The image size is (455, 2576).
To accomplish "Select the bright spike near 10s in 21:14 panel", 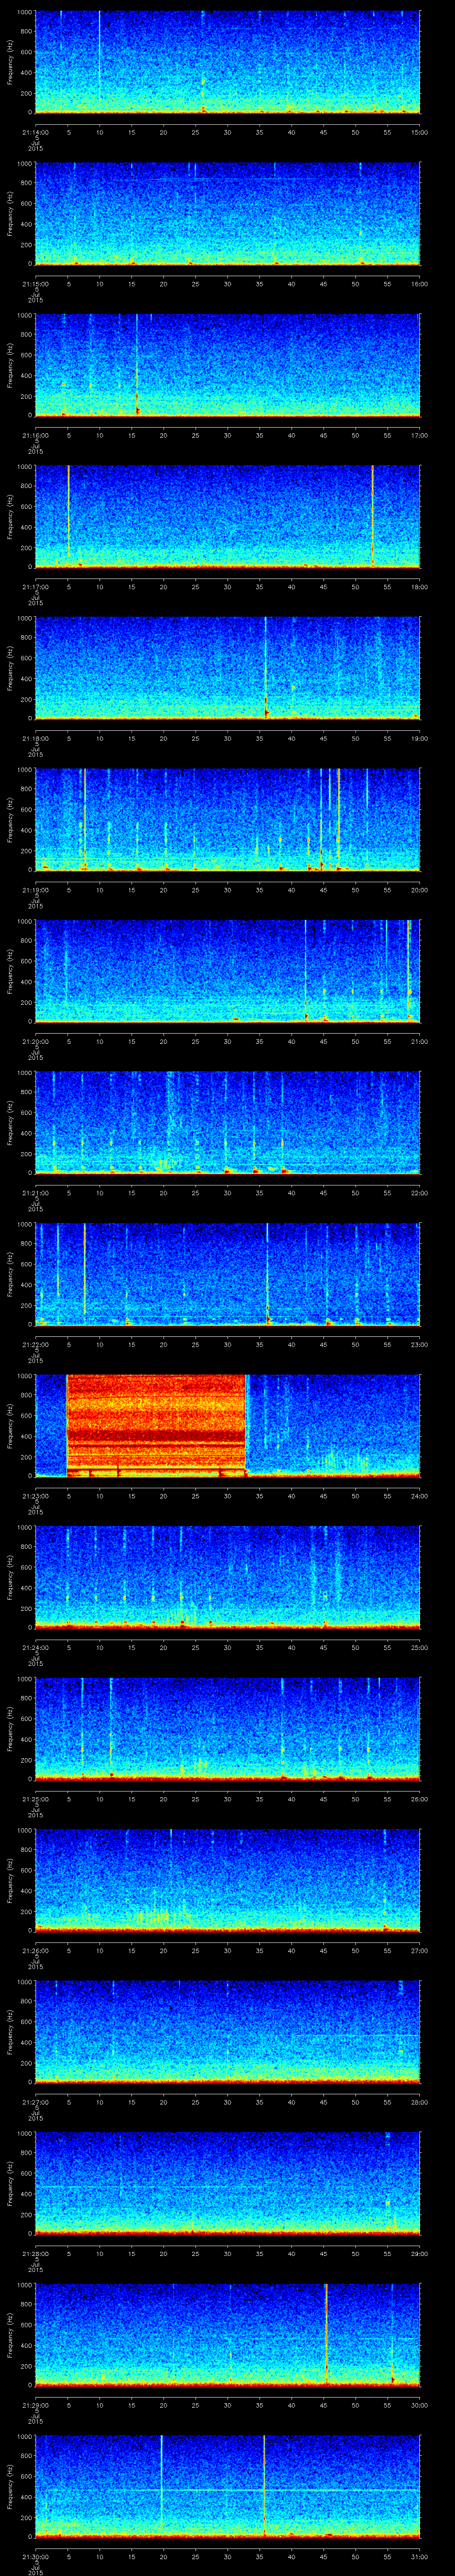I will pyautogui.click(x=99, y=60).
